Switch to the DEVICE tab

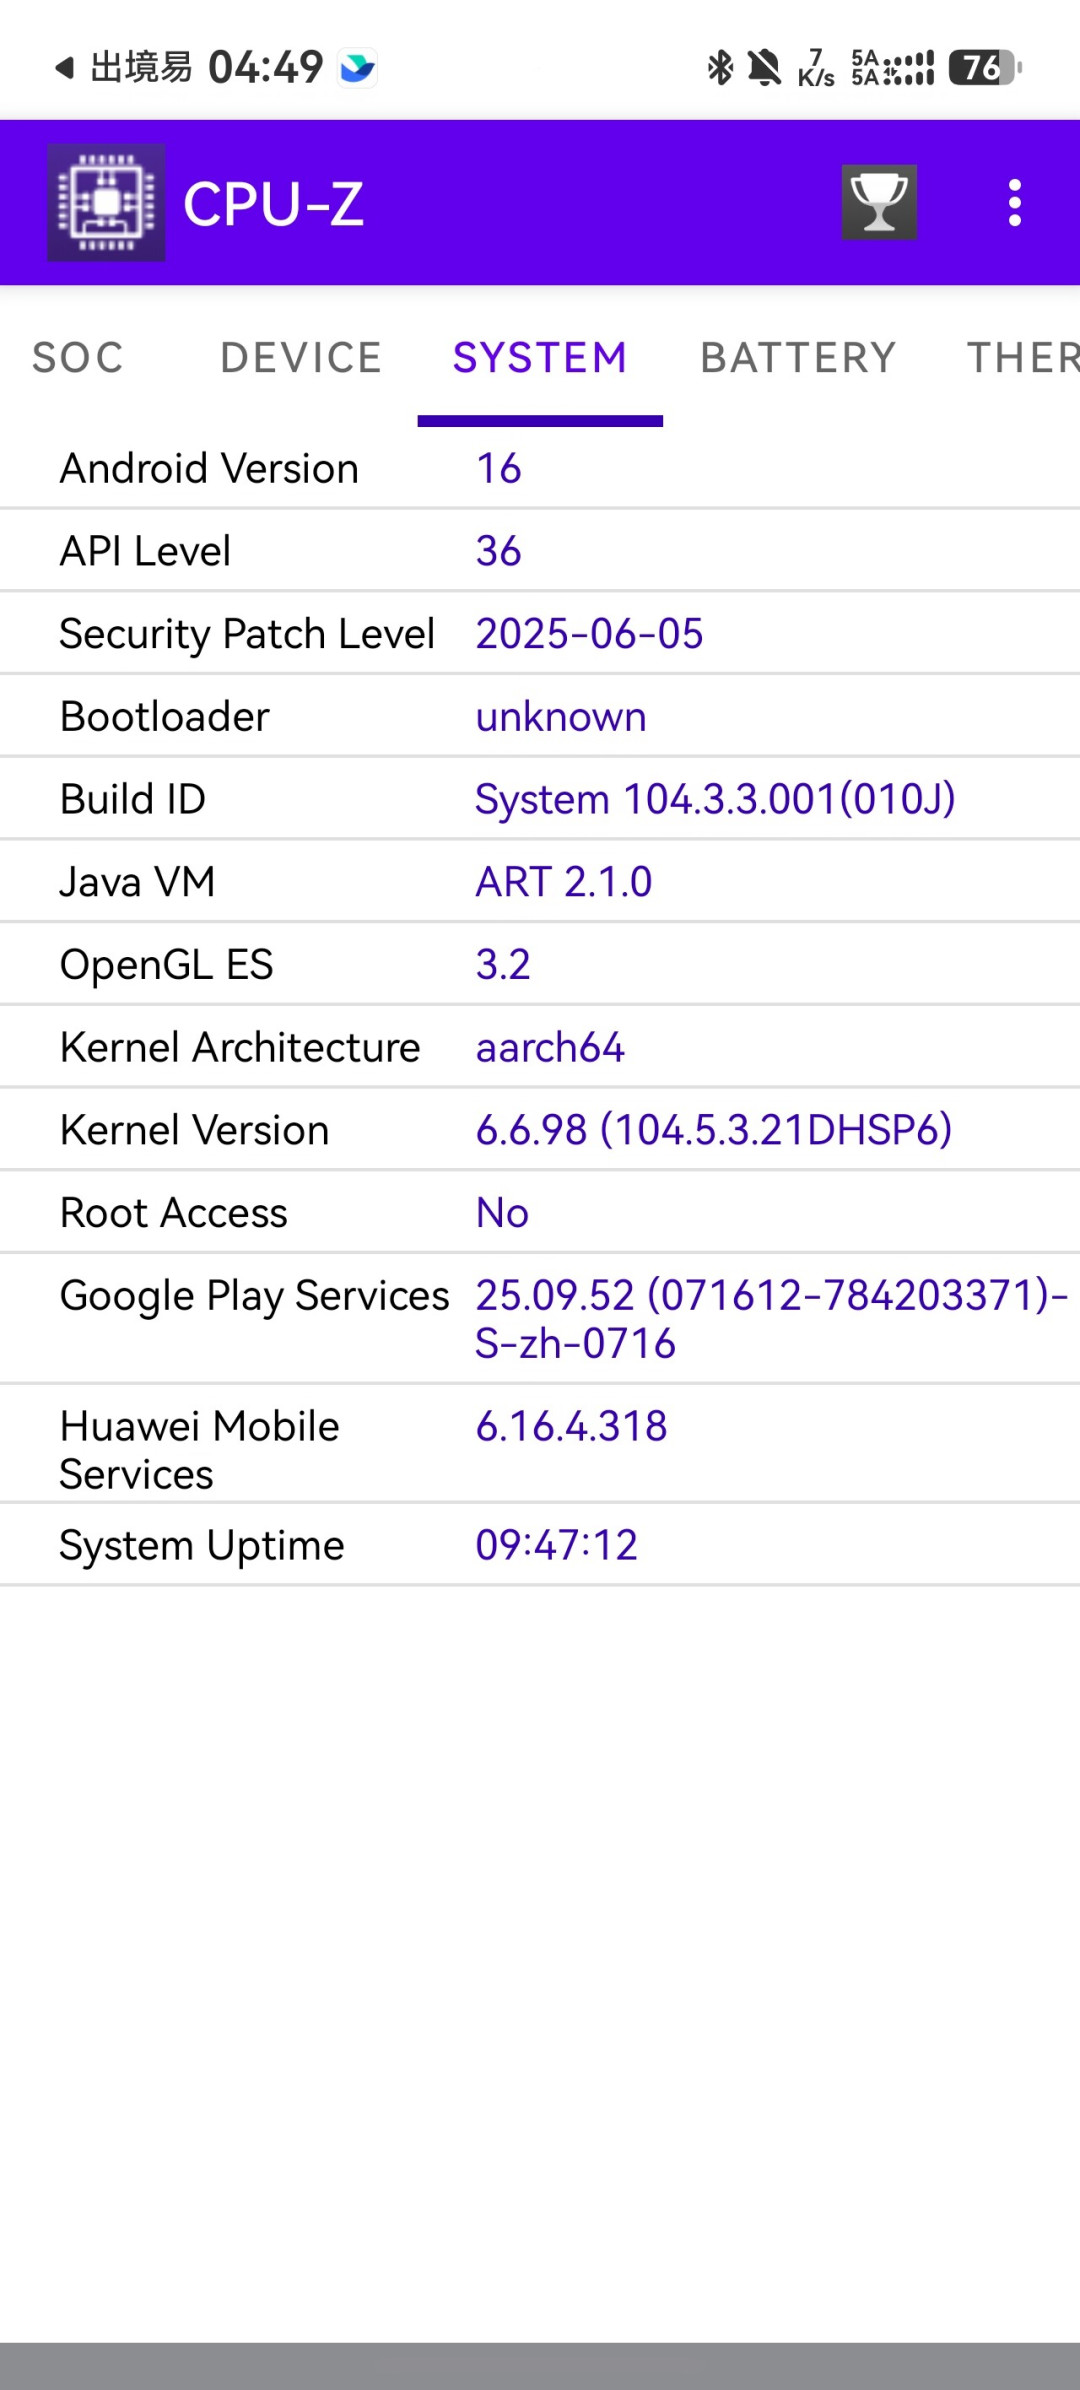(301, 357)
